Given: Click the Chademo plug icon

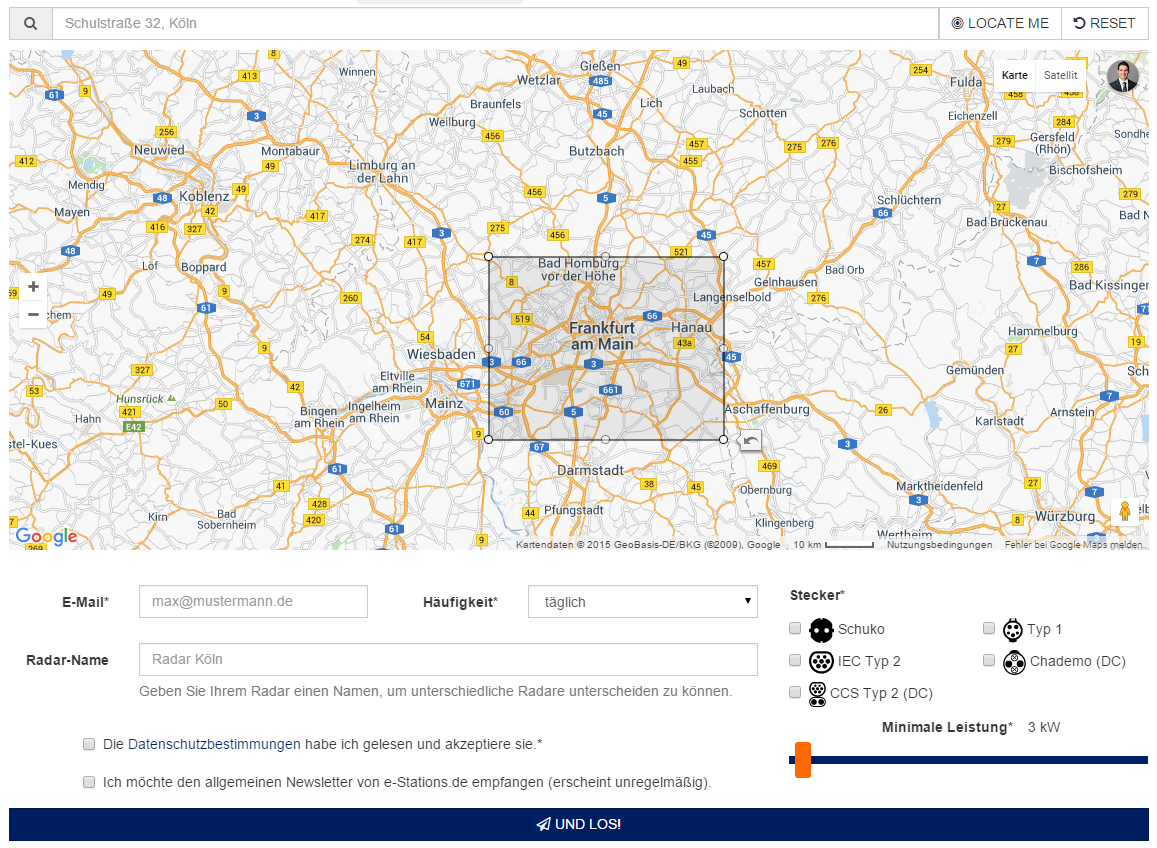Looking at the screenshot, I should (1014, 663).
